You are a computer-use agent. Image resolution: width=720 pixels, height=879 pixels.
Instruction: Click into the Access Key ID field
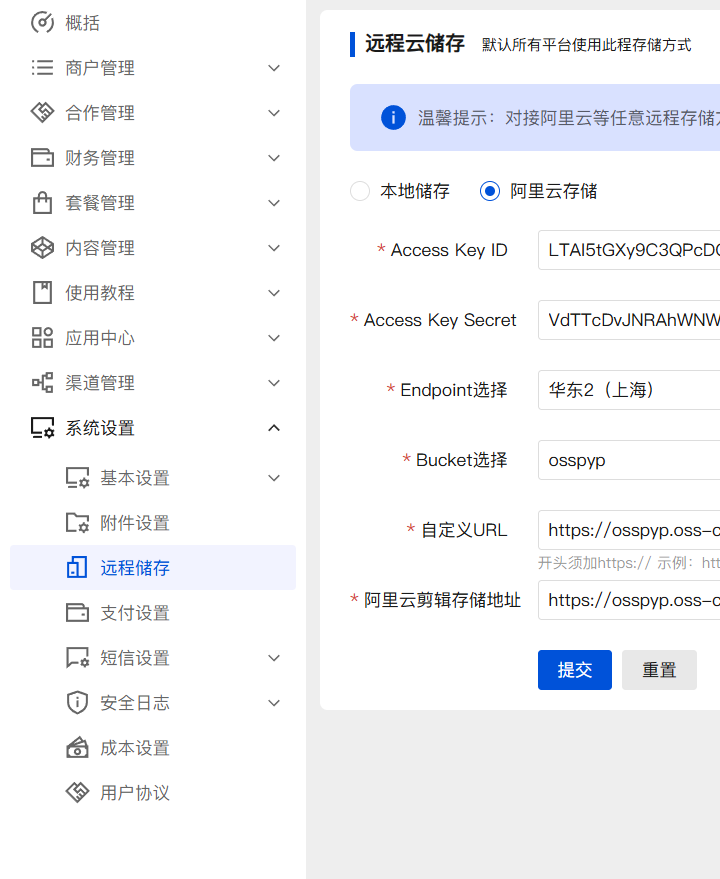click(x=630, y=250)
